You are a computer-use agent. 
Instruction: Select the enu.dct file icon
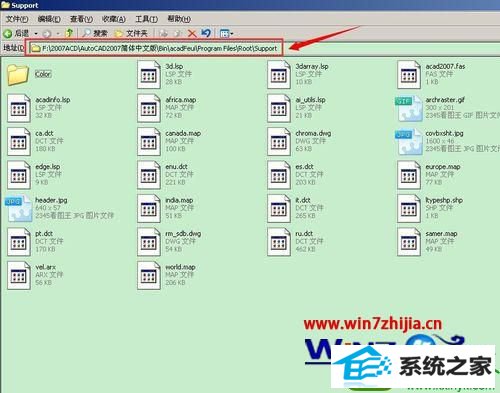pos(149,175)
